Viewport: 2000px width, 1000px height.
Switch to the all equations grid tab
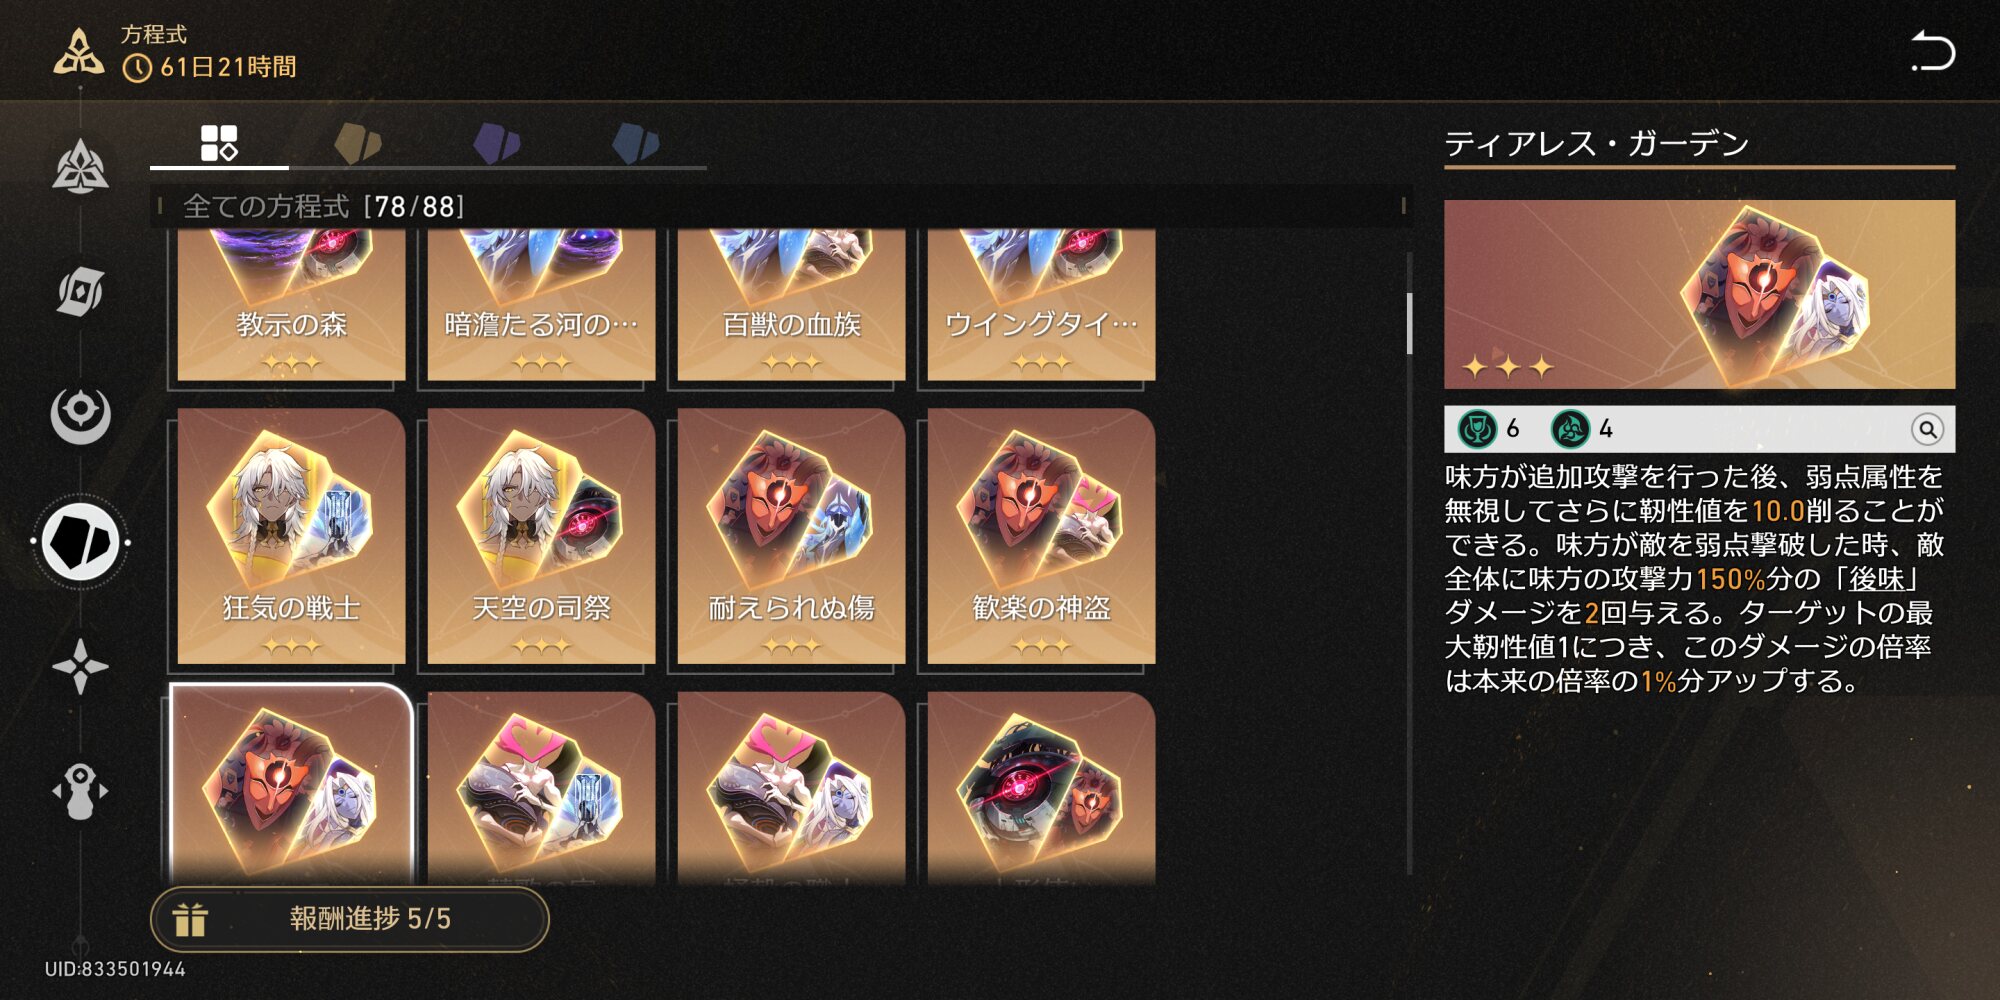(x=219, y=143)
